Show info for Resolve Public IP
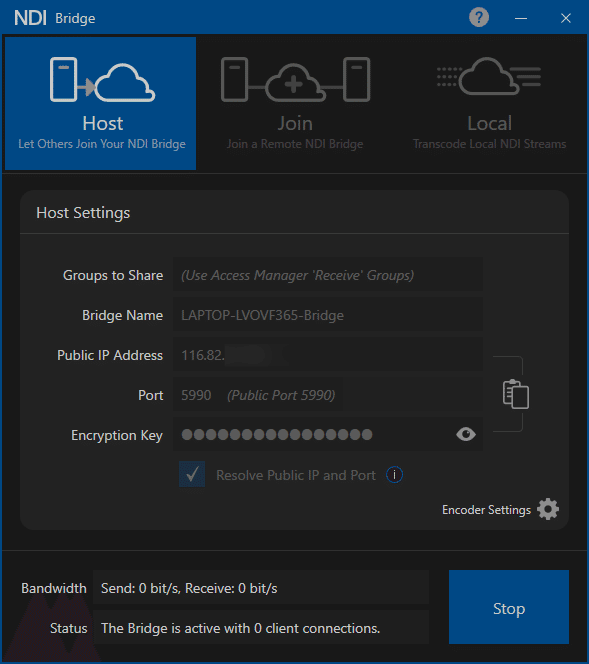This screenshot has height=664, width=589. coord(394,475)
